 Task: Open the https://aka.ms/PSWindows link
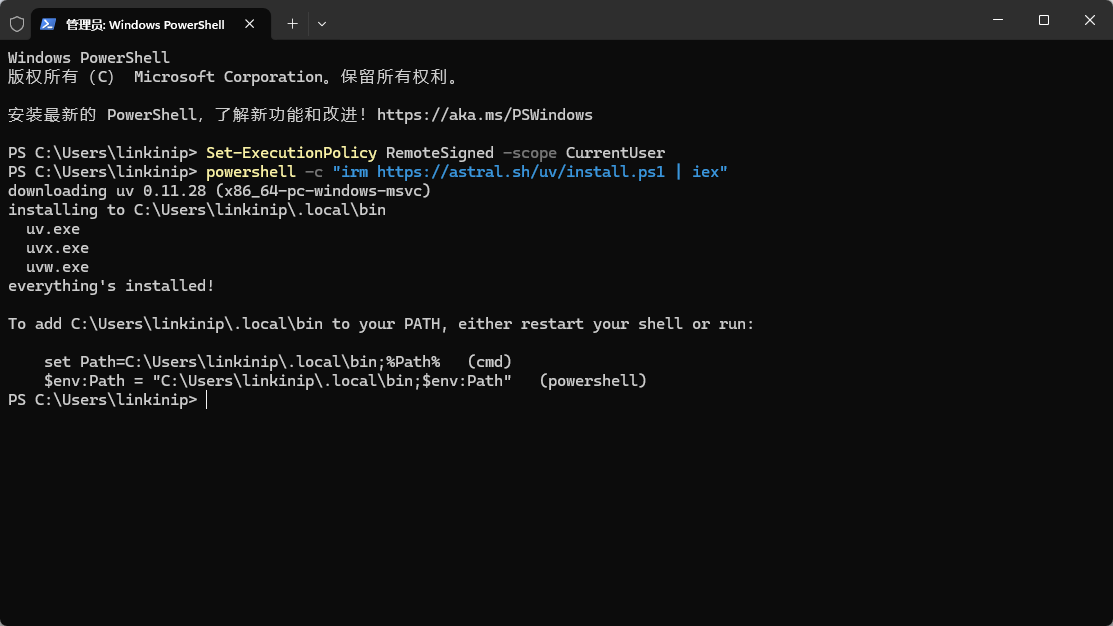click(484, 115)
